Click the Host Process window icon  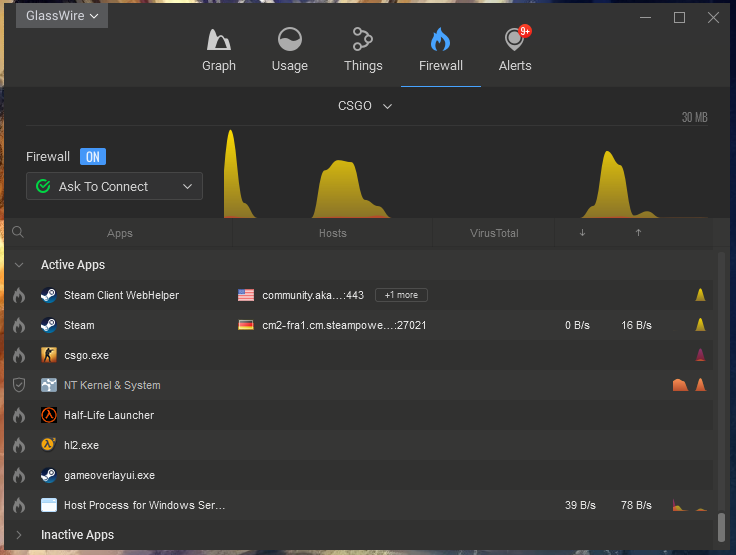tap(49, 505)
